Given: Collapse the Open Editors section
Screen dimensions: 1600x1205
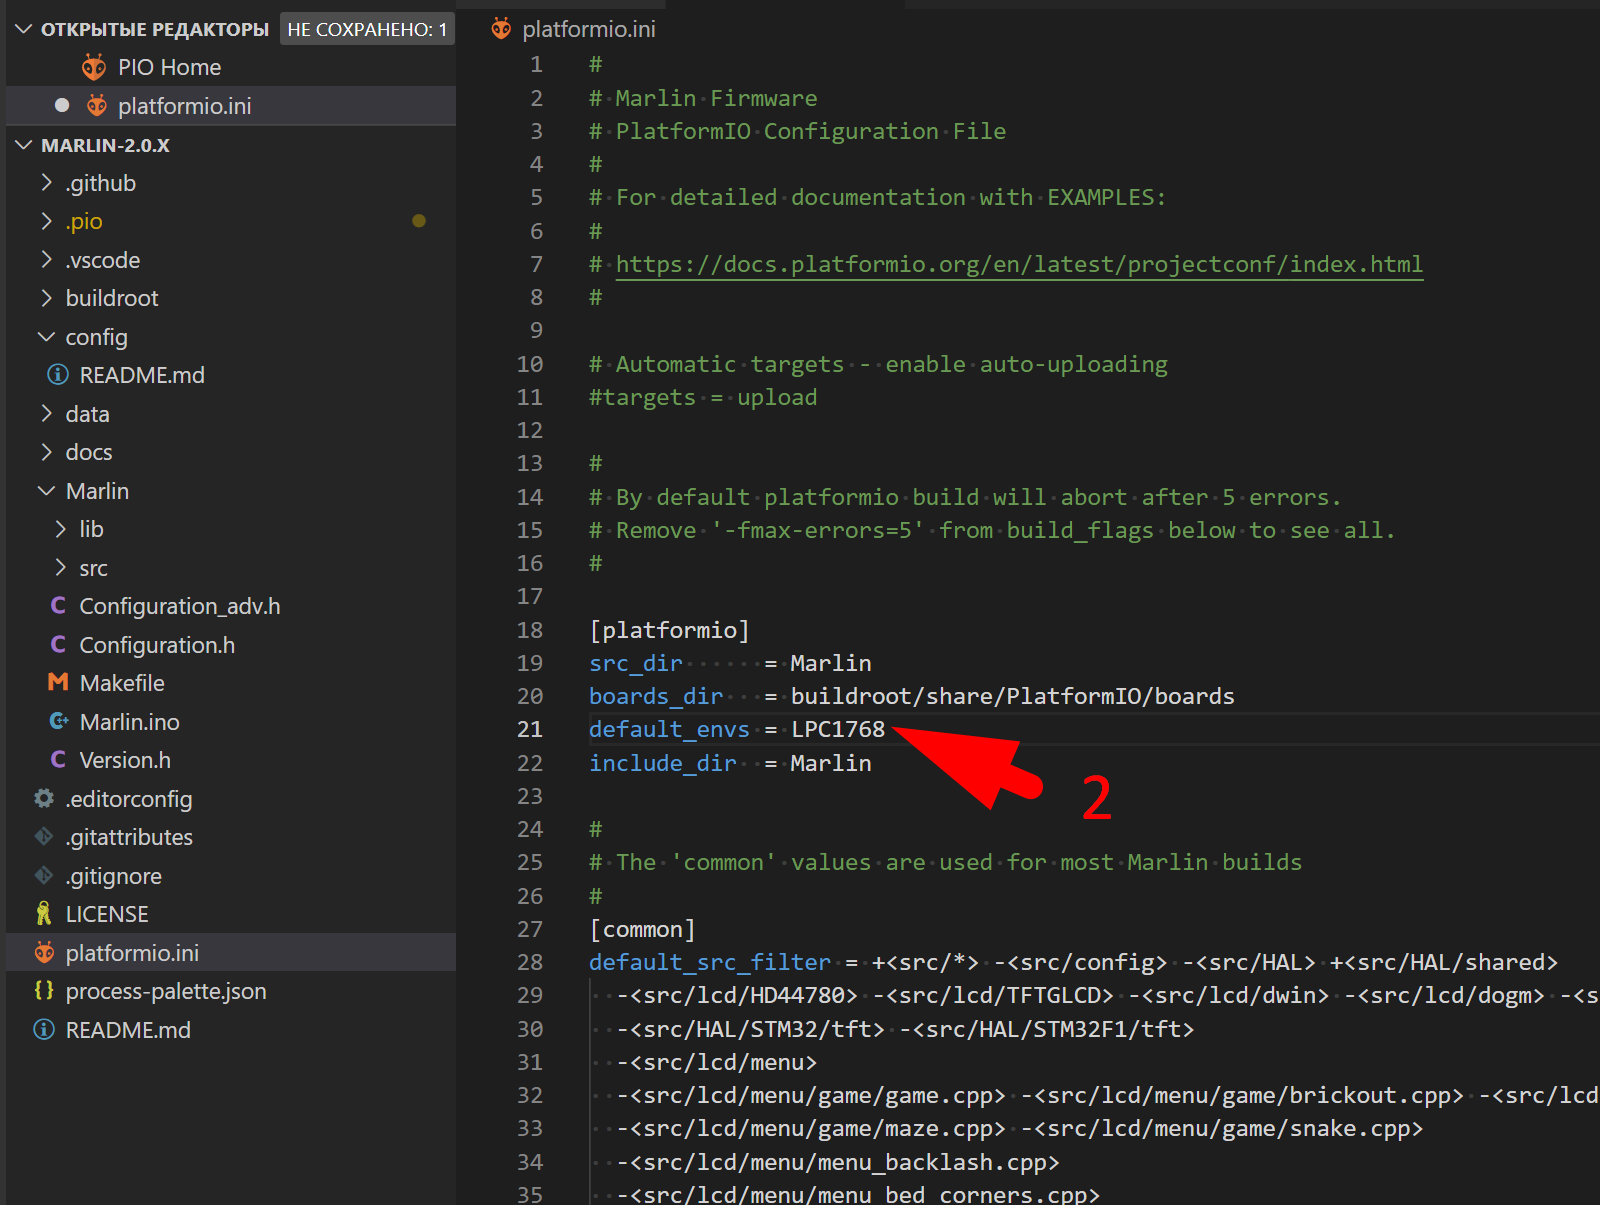Looking at the screenshot, I should [x=24, y=29].
